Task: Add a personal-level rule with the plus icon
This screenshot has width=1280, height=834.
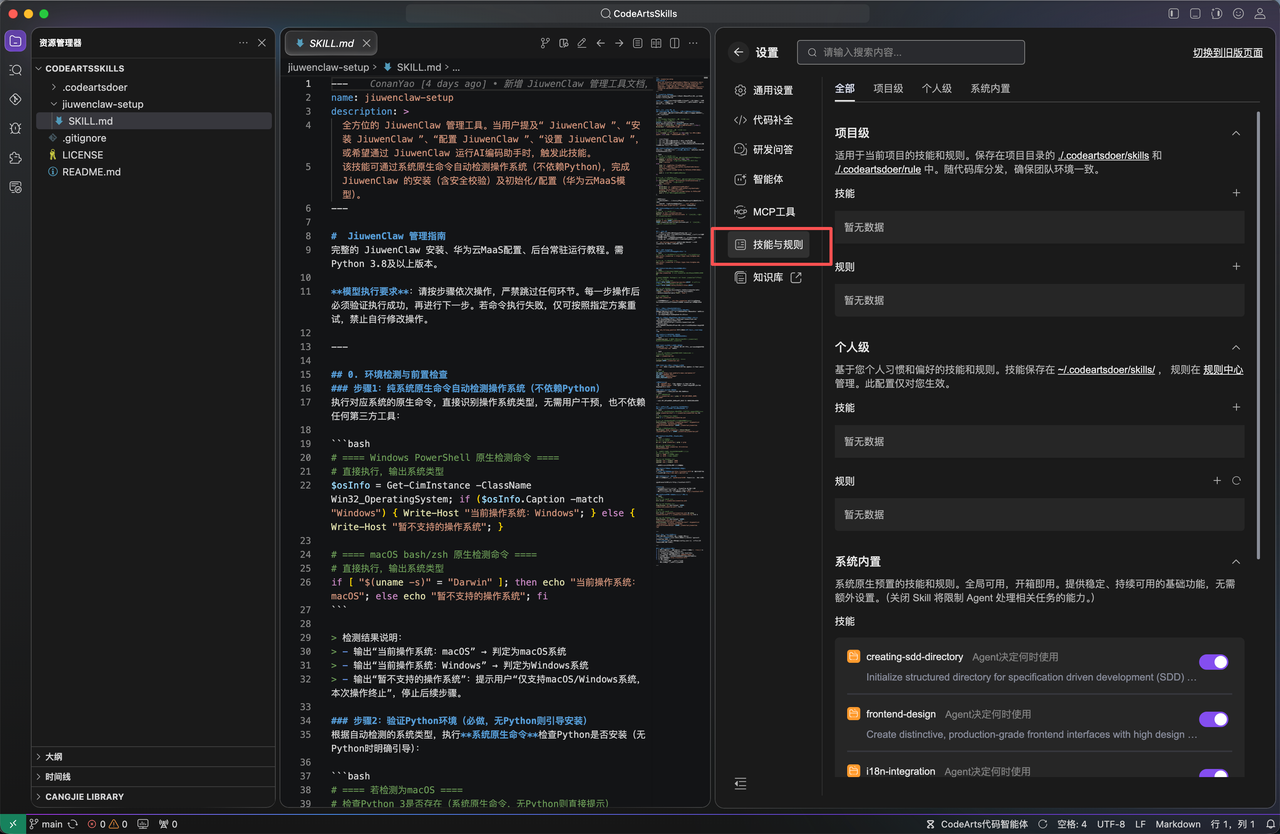Action: coord(1217,481)
